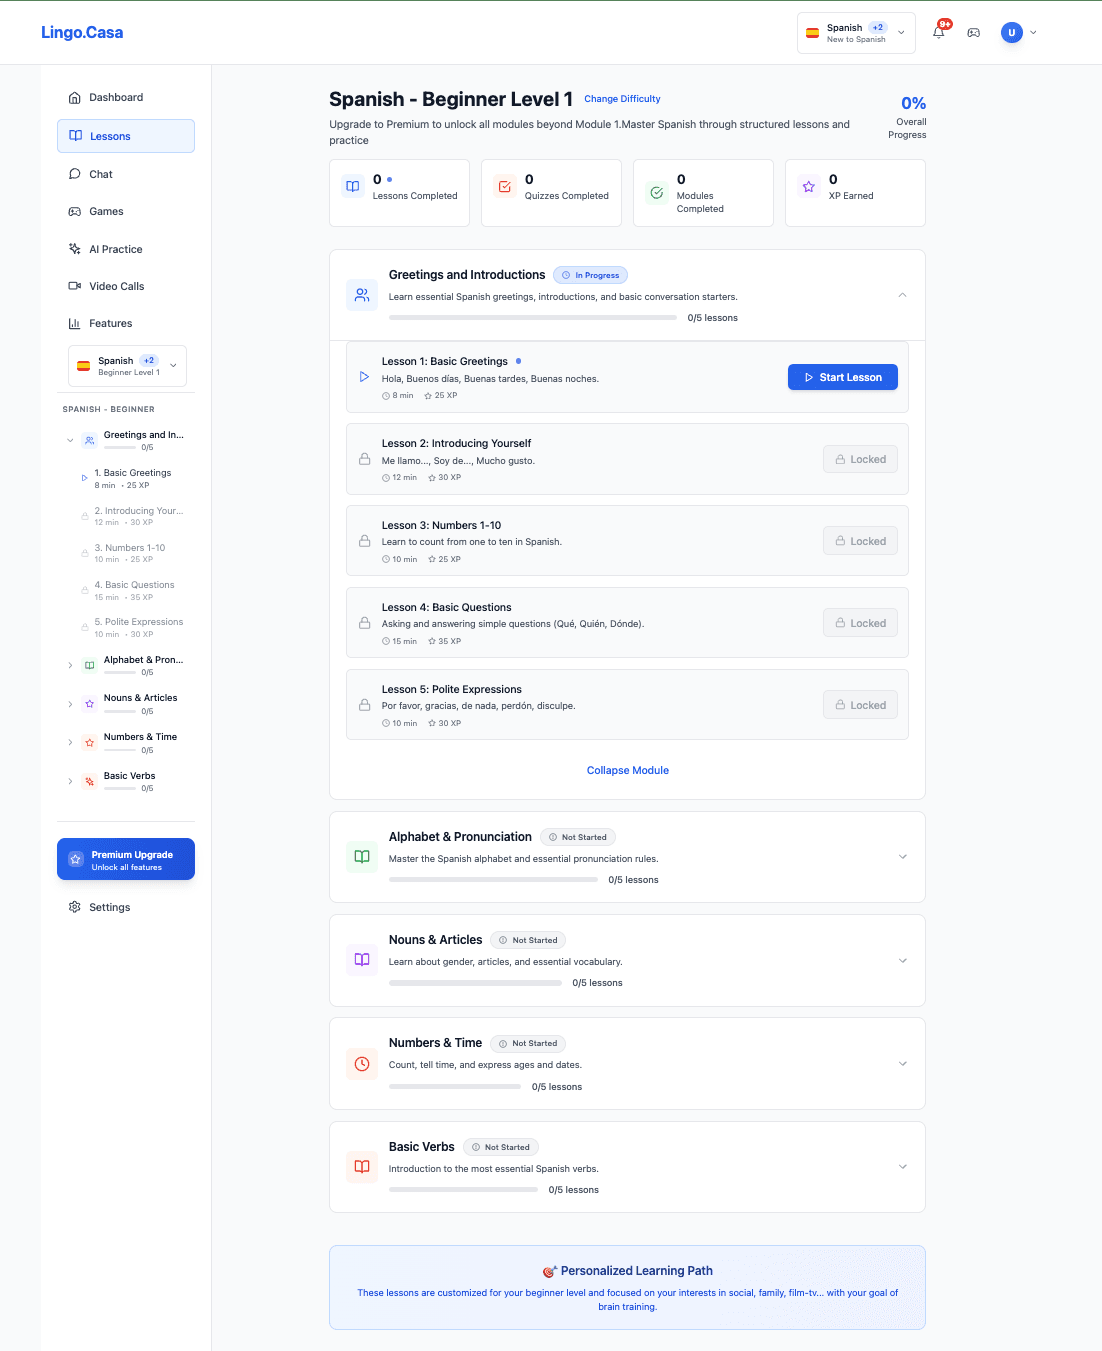Screen dimensions: 1102x1351
Task: Collapse Greetings and Introductions module chevron
Action: [x=902, y=295]
